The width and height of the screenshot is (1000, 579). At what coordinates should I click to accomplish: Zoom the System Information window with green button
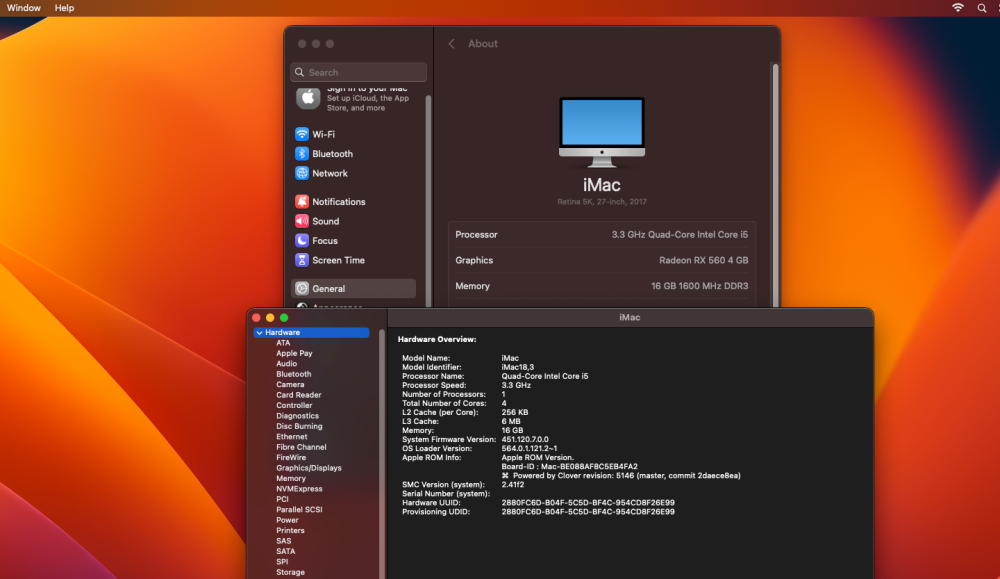pyautogui.click(x=284, y=318)
